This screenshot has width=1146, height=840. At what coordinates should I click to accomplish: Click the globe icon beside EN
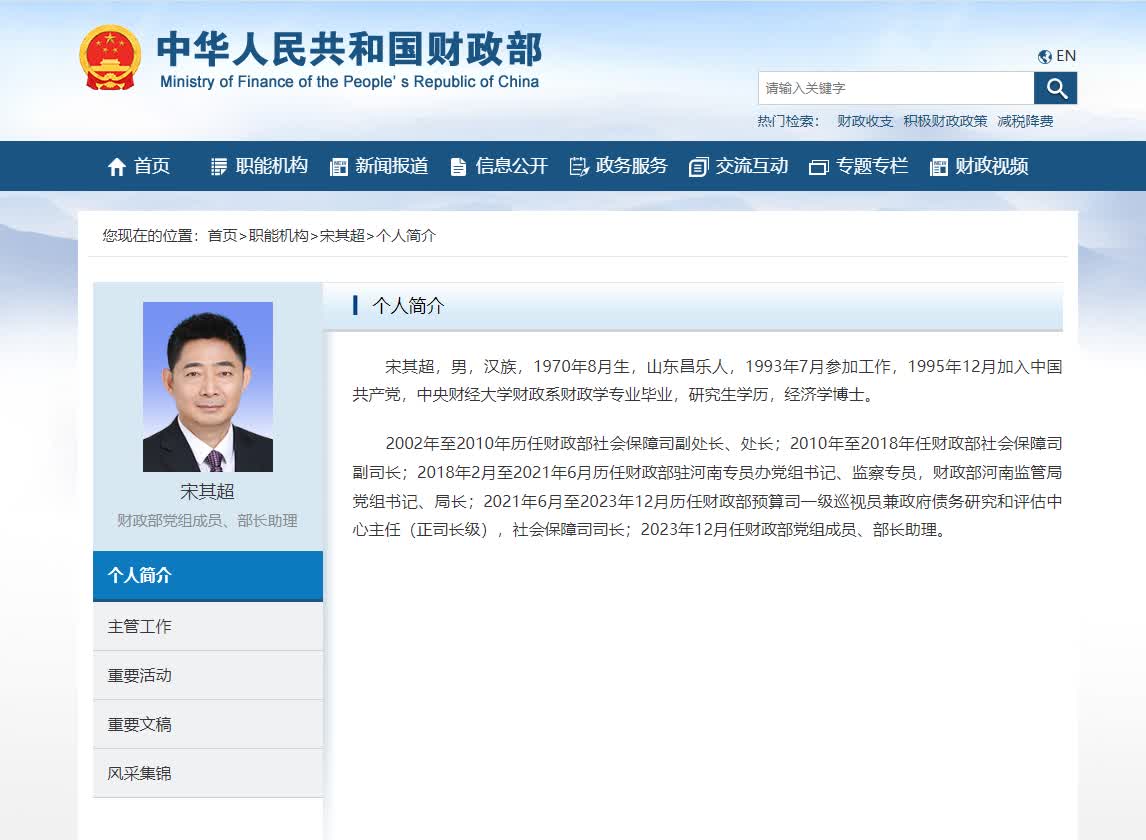(1045, 57)
